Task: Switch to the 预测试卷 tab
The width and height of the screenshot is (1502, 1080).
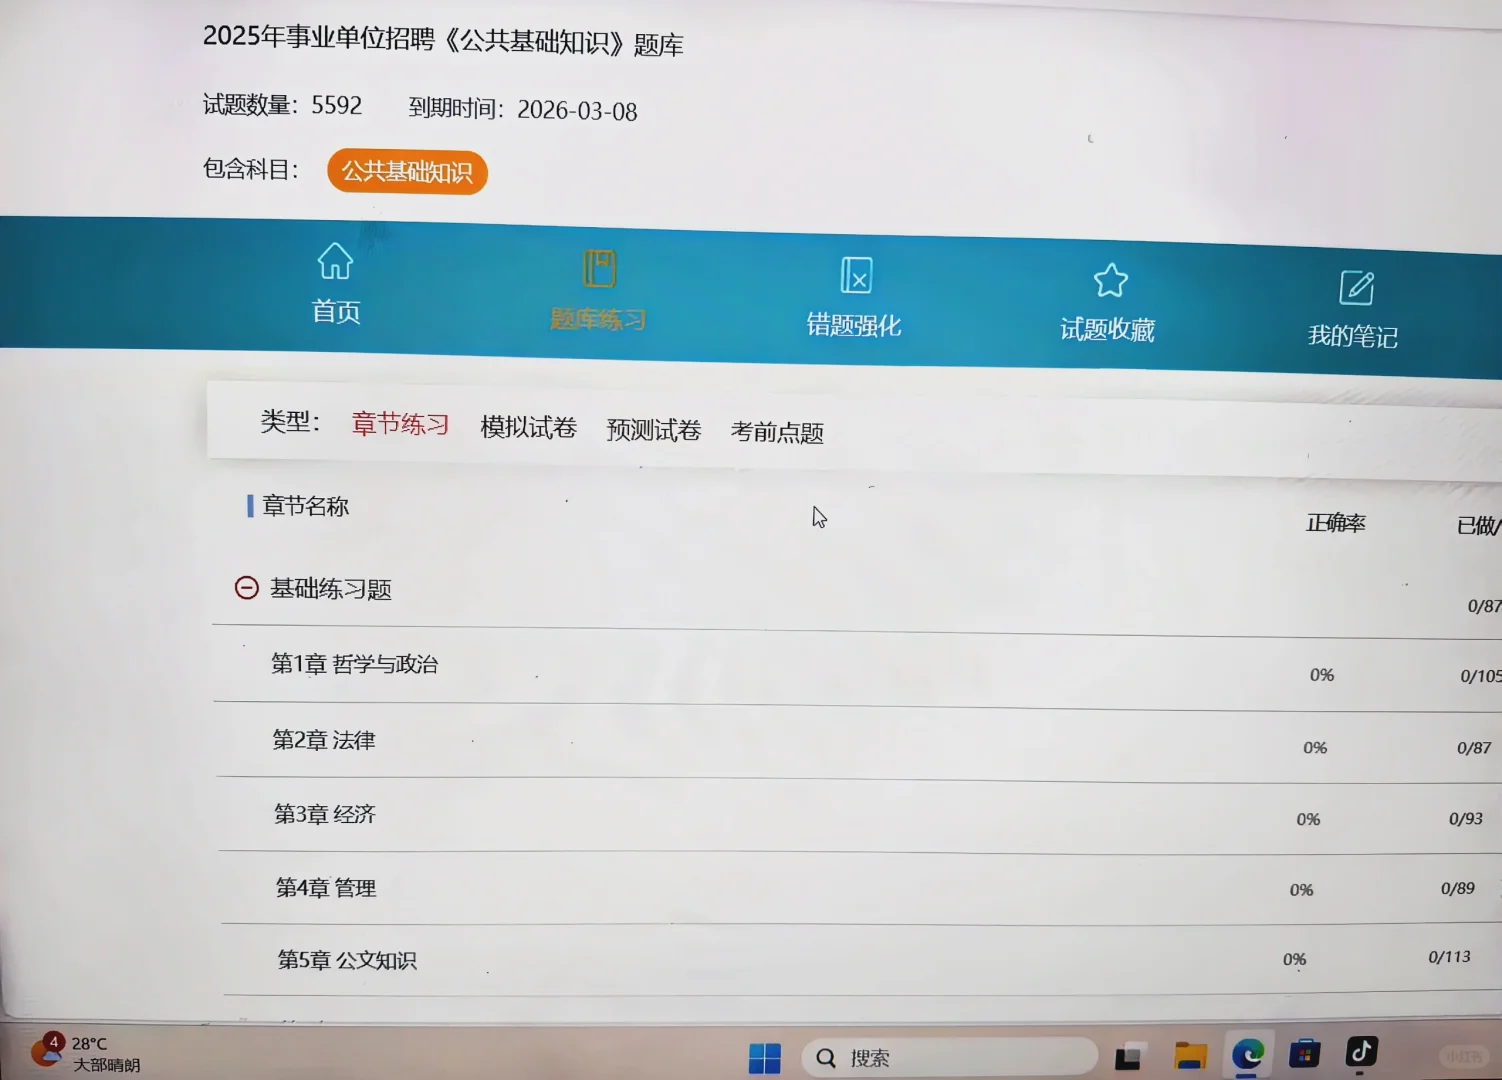Action: tap(652, 430)
